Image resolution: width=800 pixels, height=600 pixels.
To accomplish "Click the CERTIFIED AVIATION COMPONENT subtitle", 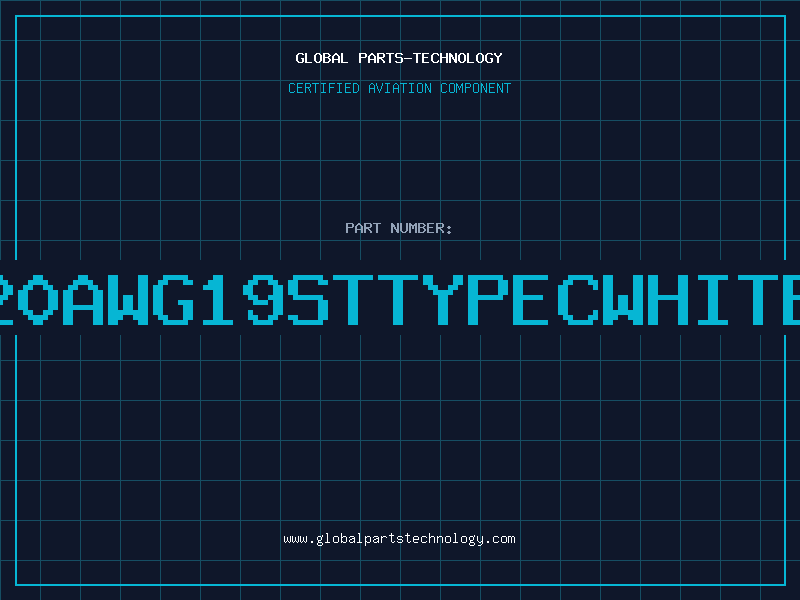I will click(399, 88).
